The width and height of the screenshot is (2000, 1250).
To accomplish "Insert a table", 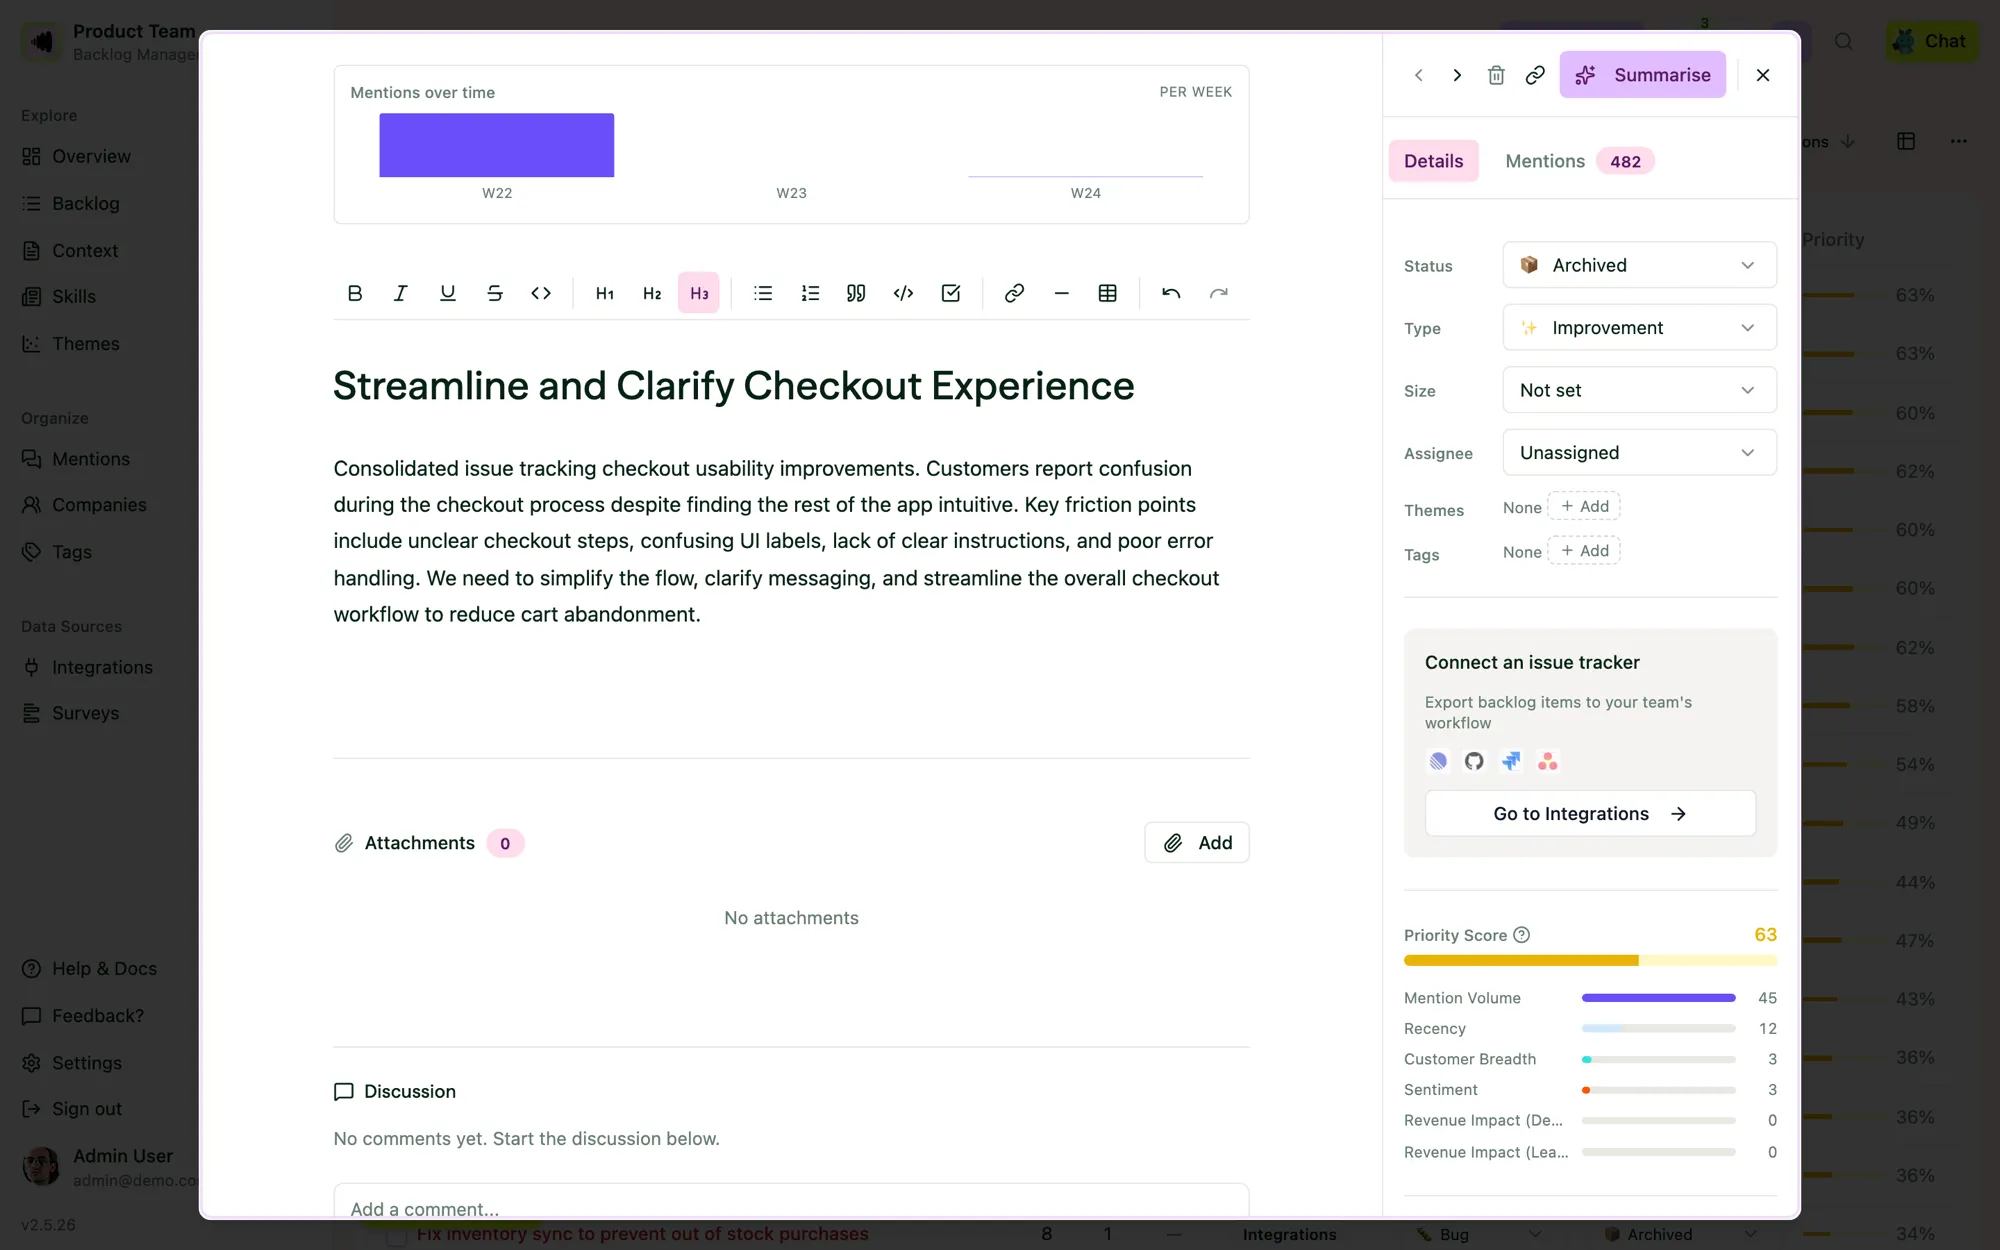I will (x=1108, y=293).
